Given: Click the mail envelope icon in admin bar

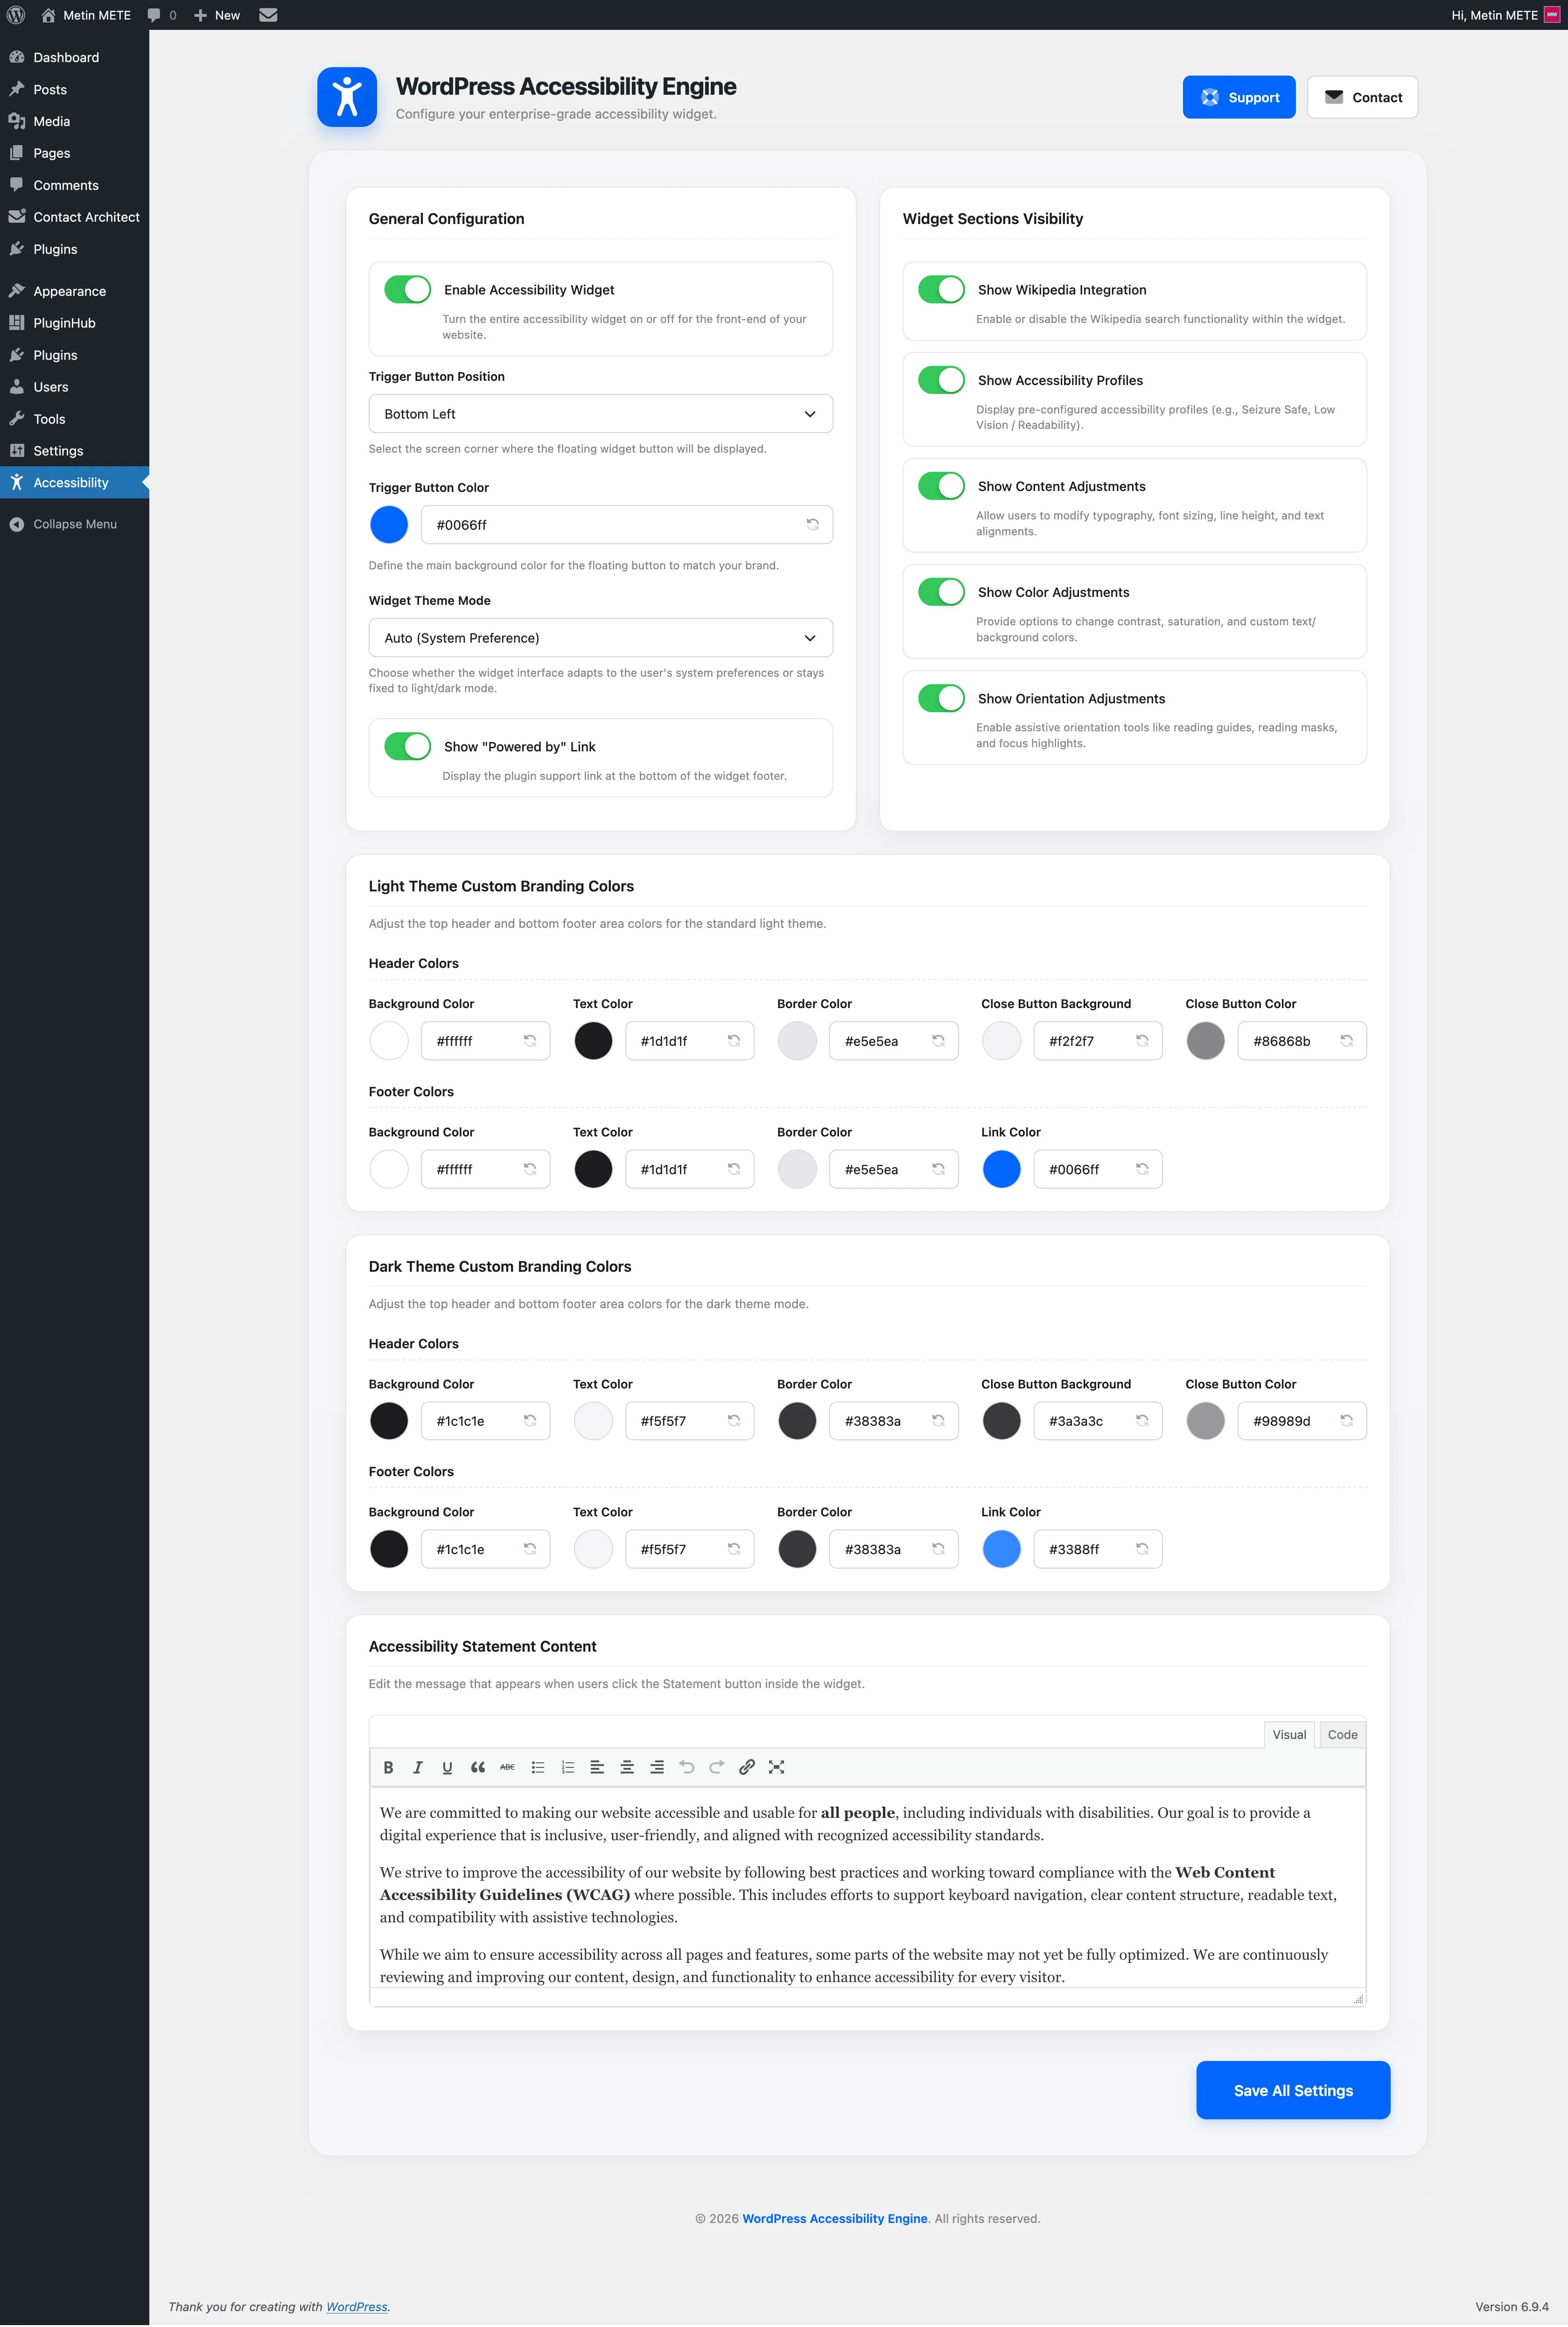Looking at the screenshot, I should click(x=268, y=15).
